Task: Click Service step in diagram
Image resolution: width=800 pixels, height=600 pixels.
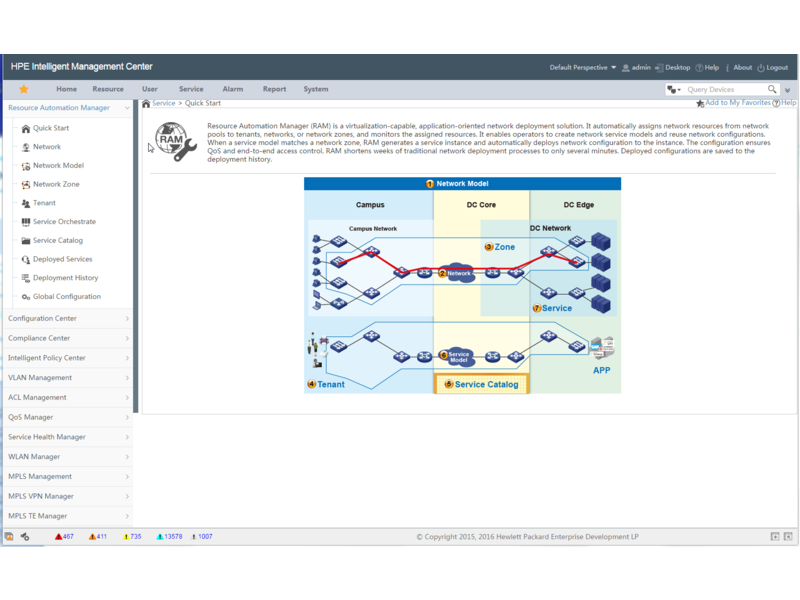Action: coord(552,308)
